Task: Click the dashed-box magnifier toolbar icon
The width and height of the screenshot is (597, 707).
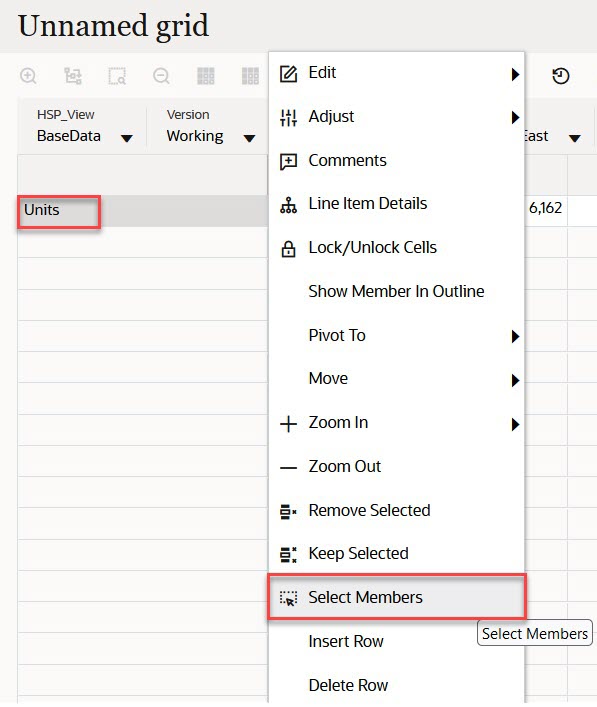Action: [x=117, y=76]
